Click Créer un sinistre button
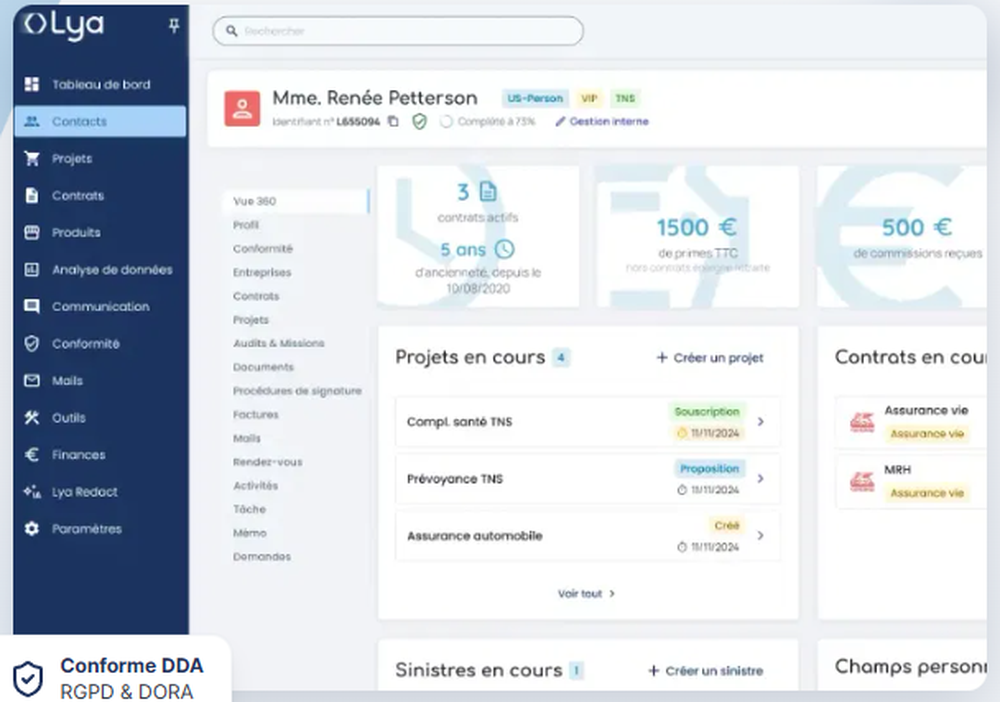The height and width of the screenshot is (702, 1000). click(x=705, y=671)
